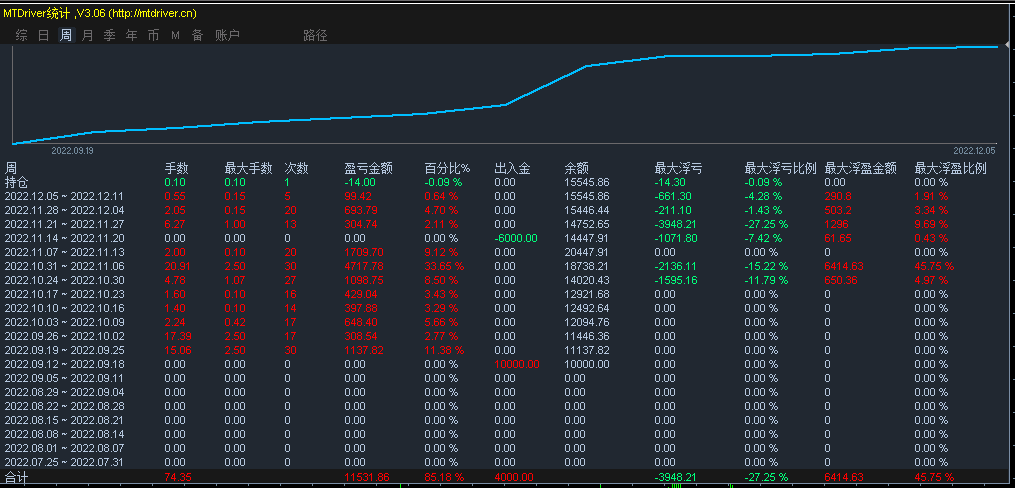The height and width of the screenshot is (488, 1015).
Task: Select week row 2022.11.14 ~ 2022.11.20
Action: tap(64, 238)
